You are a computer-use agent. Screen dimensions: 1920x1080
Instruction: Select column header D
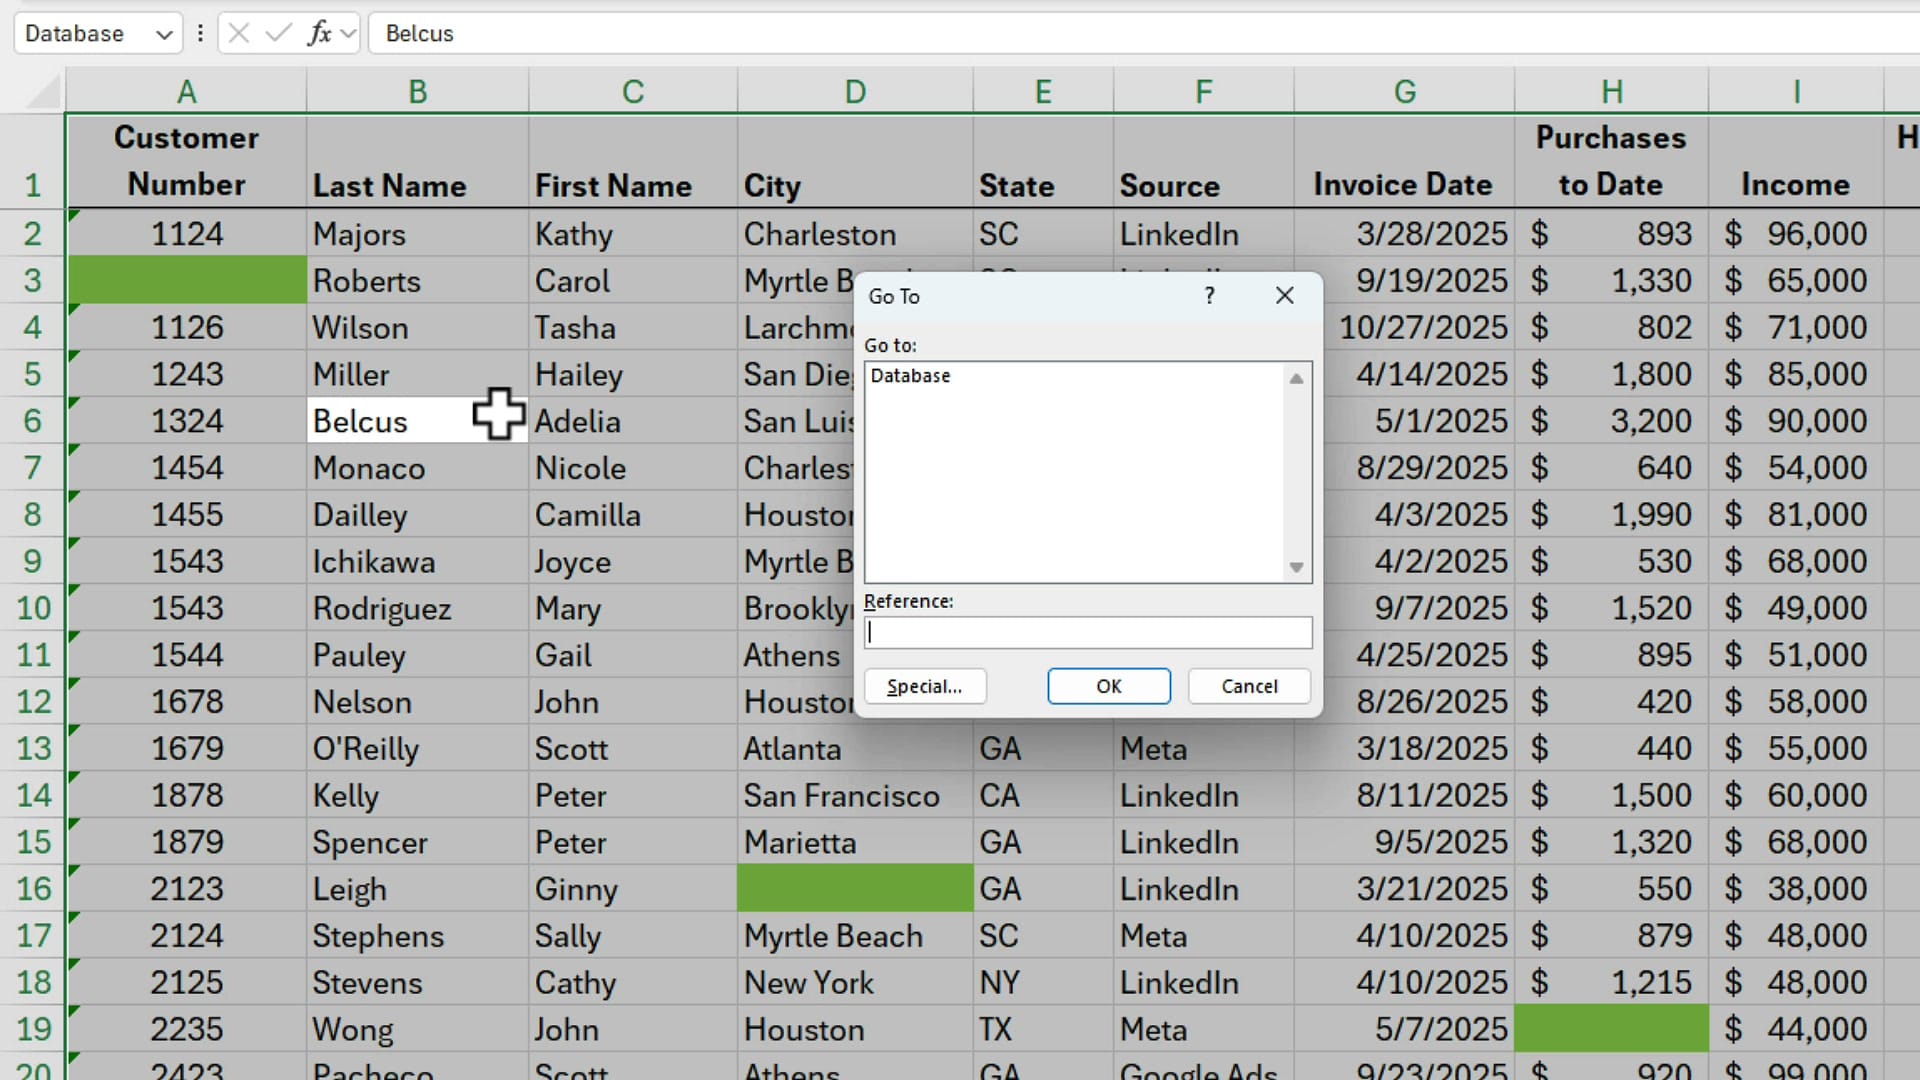point(854,90)
